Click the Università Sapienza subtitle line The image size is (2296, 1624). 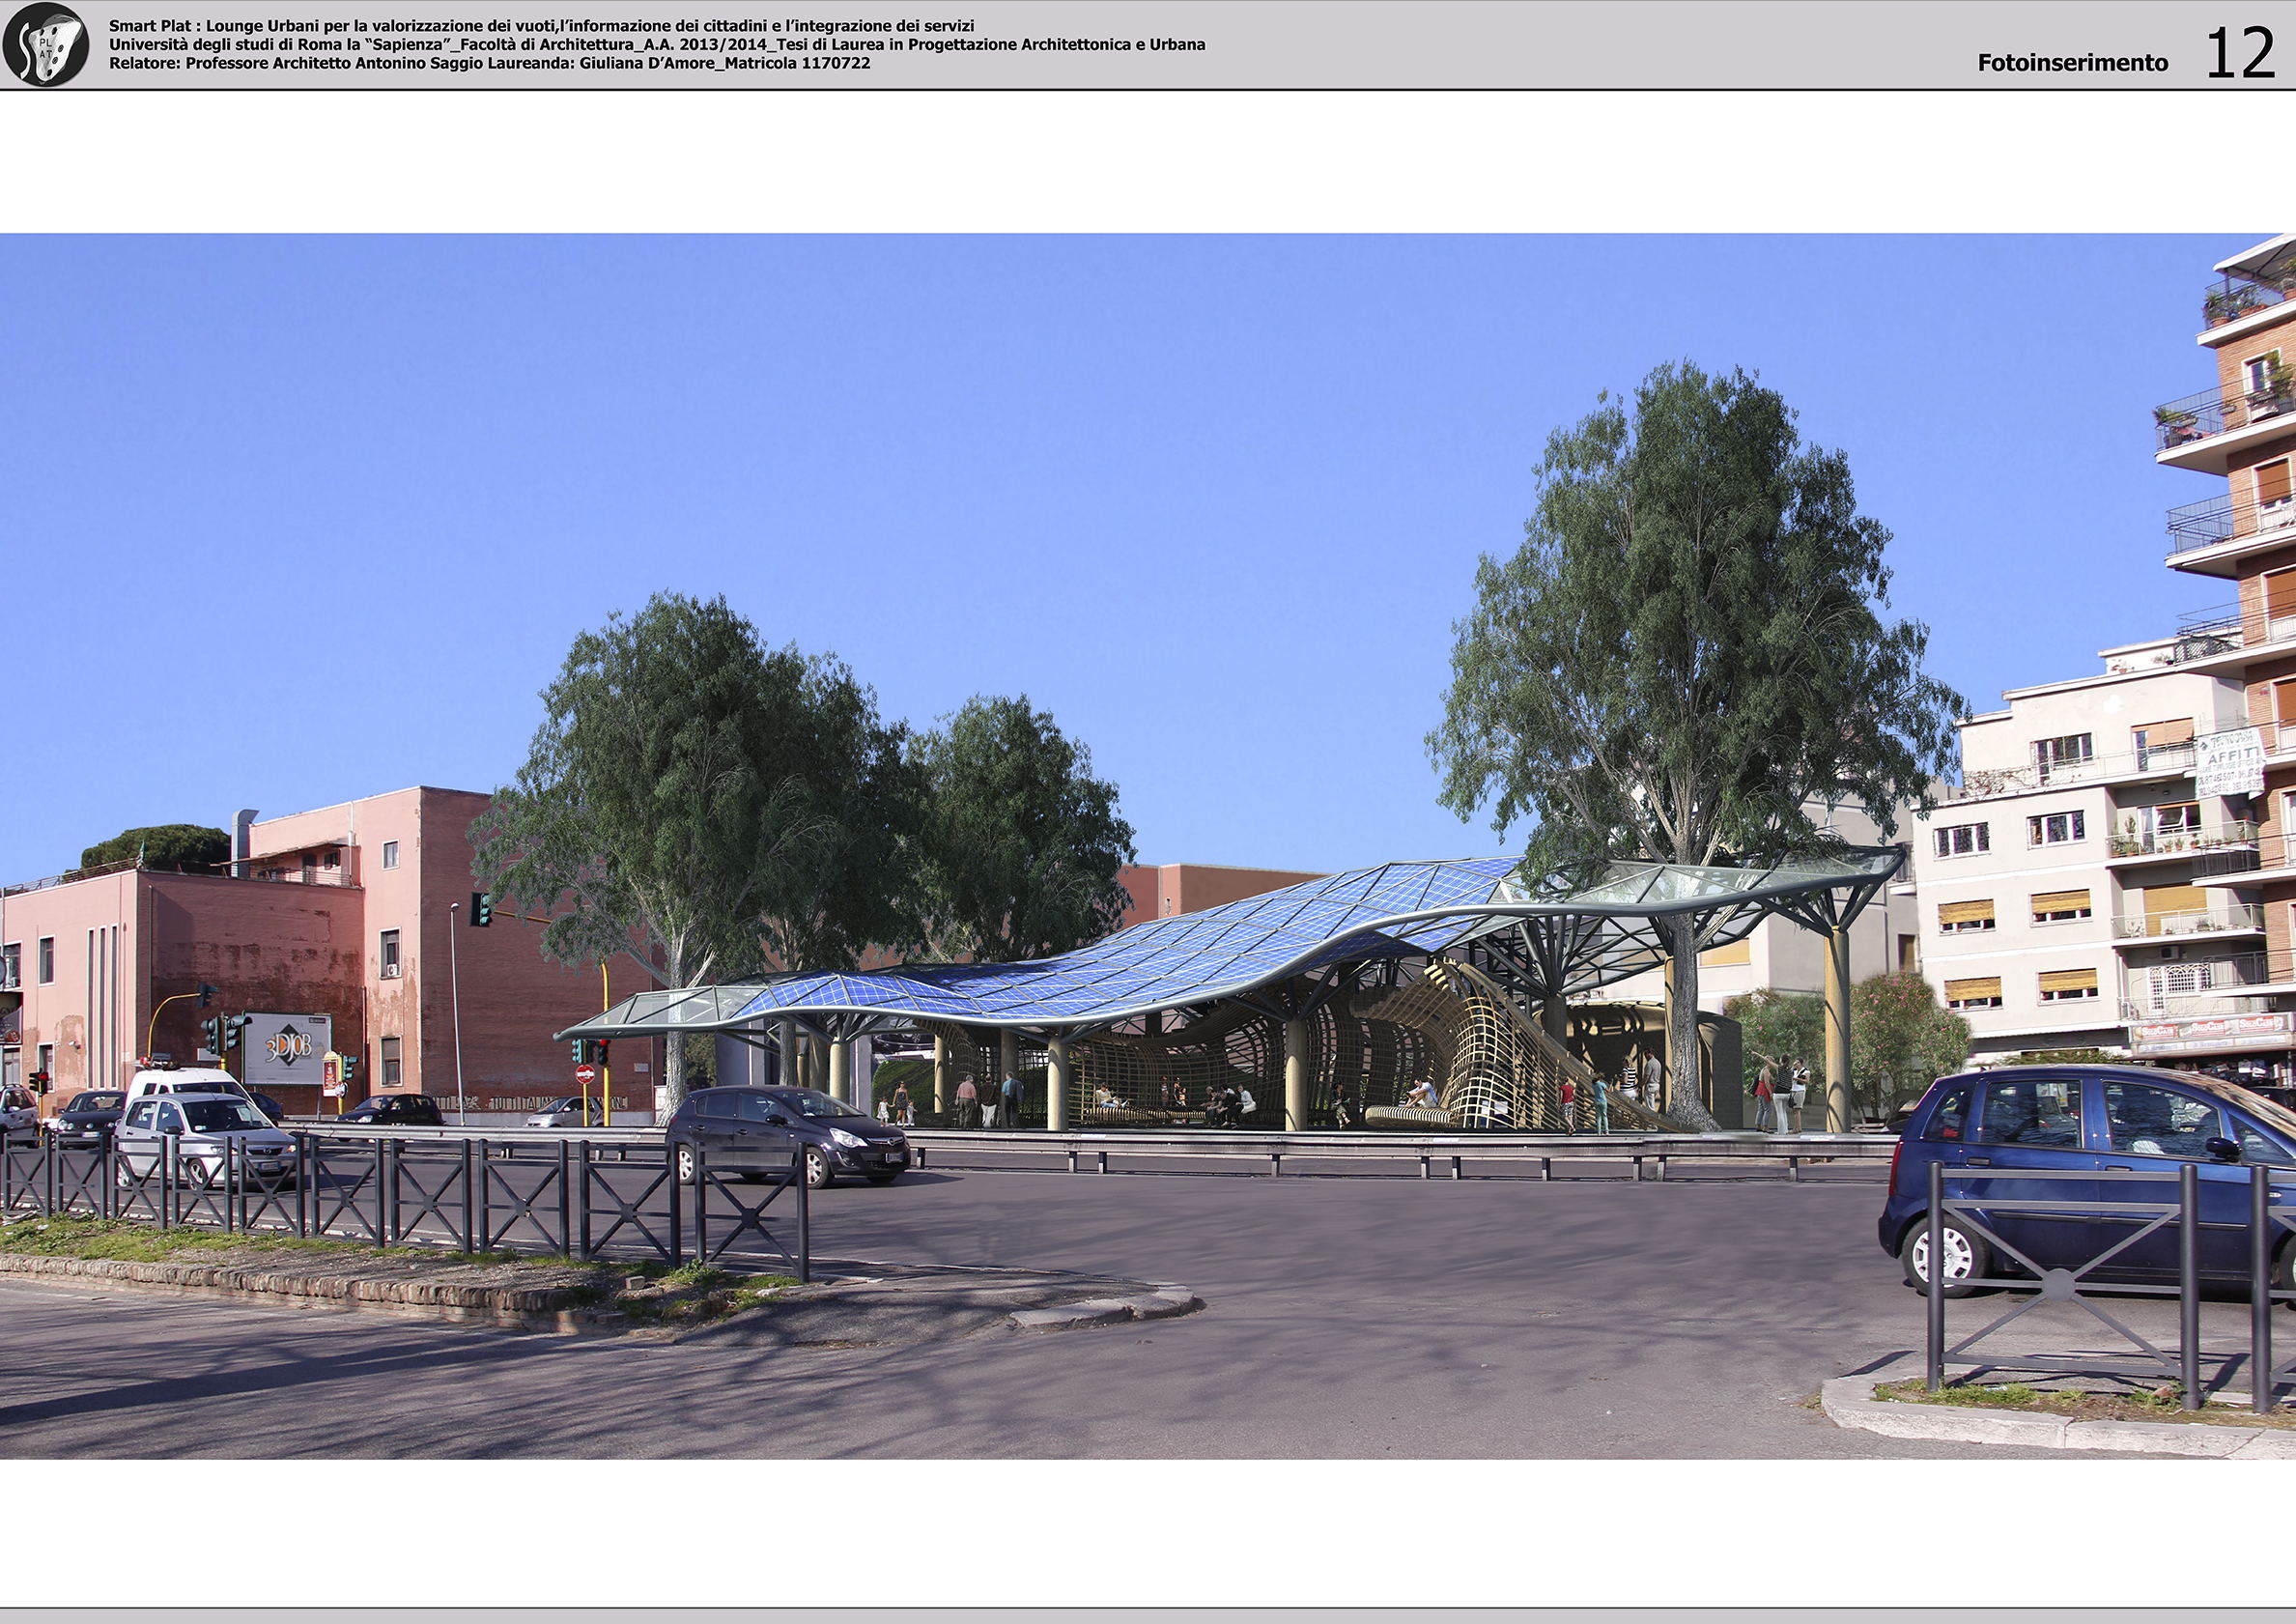tap(656, 45)
